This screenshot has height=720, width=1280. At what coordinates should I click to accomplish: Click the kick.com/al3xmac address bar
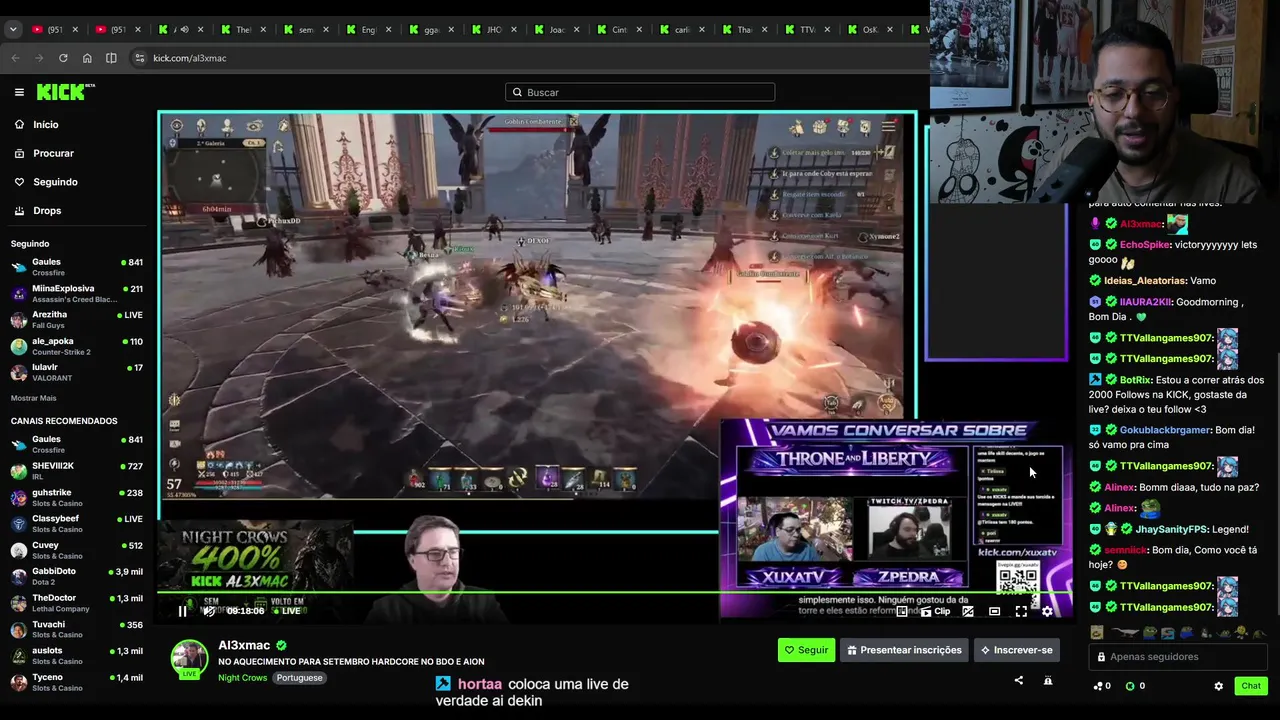point(530,58)
